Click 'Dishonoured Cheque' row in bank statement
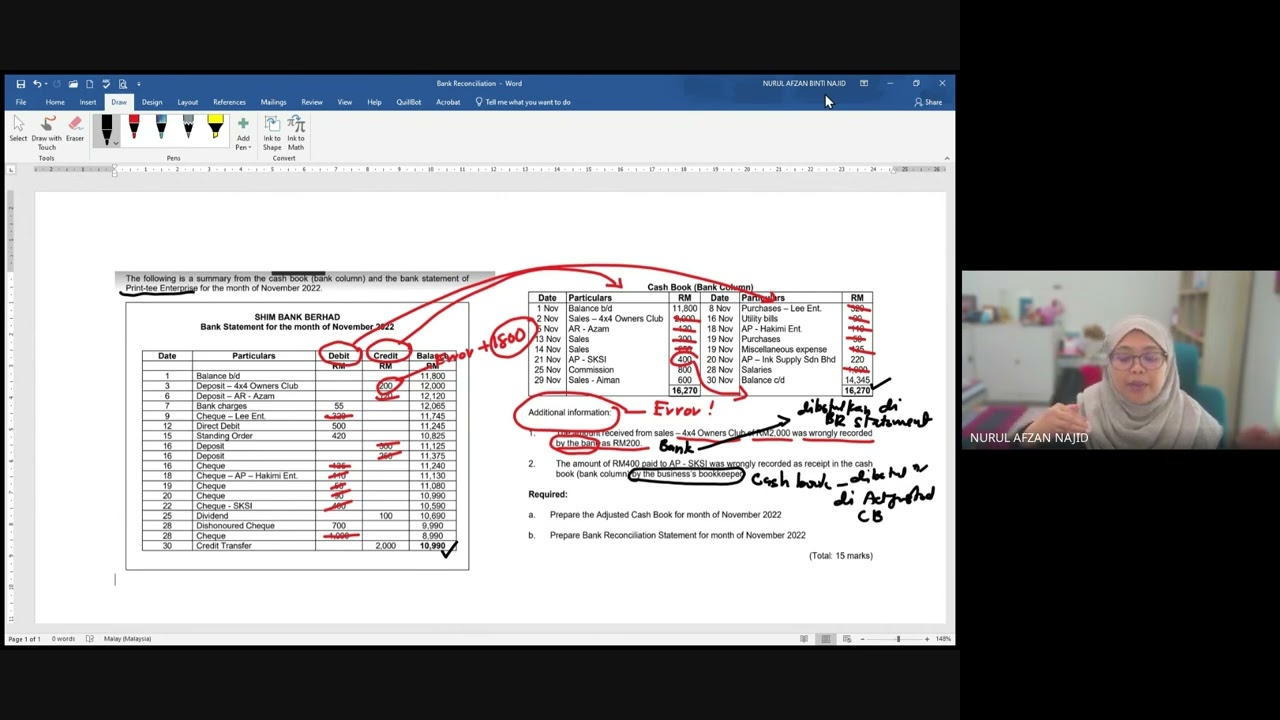Image resolution: width=1280 pixels, height=720 pixels. pos(299,526)
